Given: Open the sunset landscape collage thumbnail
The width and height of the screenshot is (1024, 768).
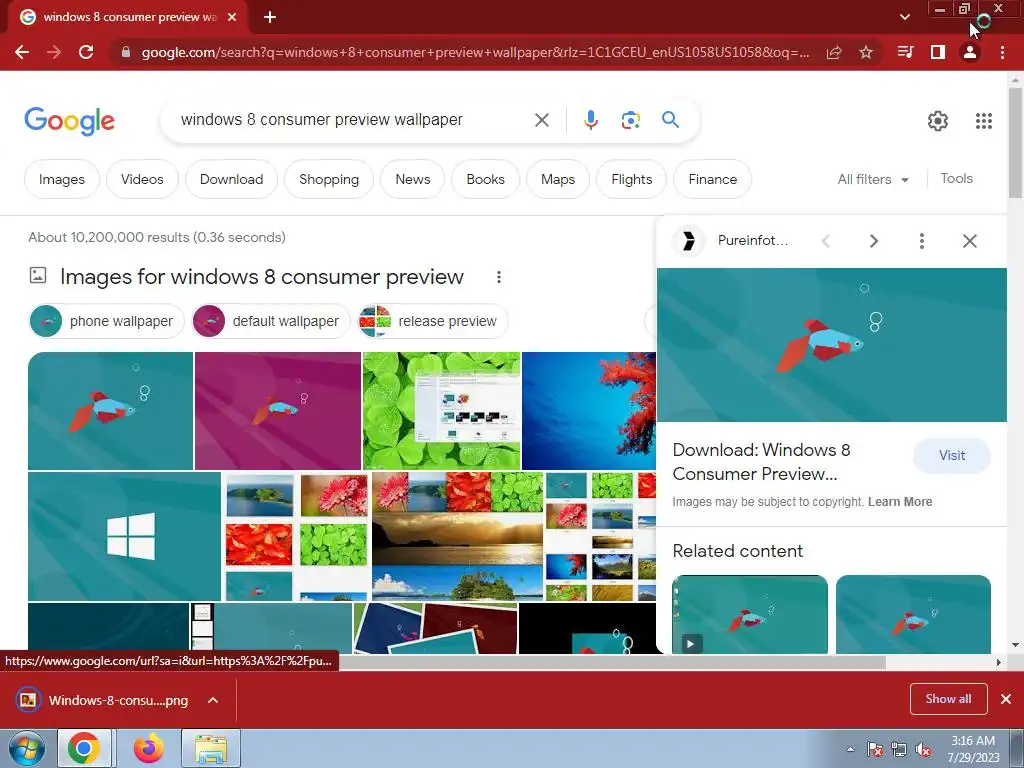Looking at the screenshot, I should 457,536.
